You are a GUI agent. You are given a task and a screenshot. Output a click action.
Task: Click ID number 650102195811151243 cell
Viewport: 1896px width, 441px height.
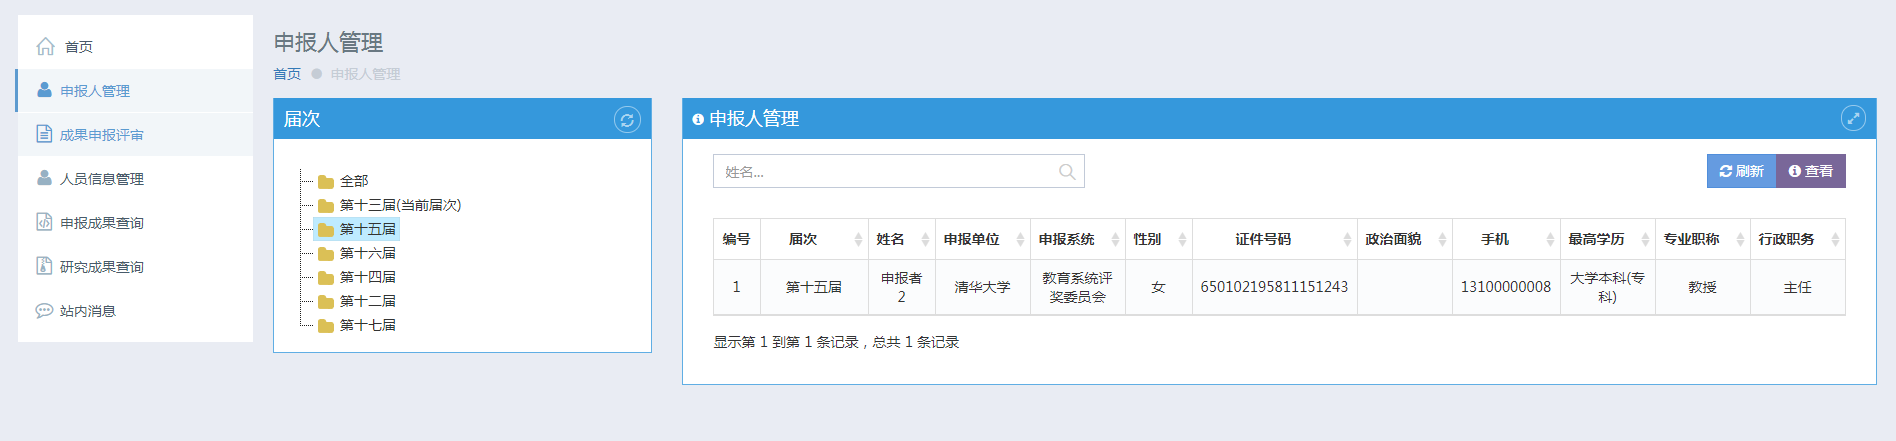[1274, 287]
